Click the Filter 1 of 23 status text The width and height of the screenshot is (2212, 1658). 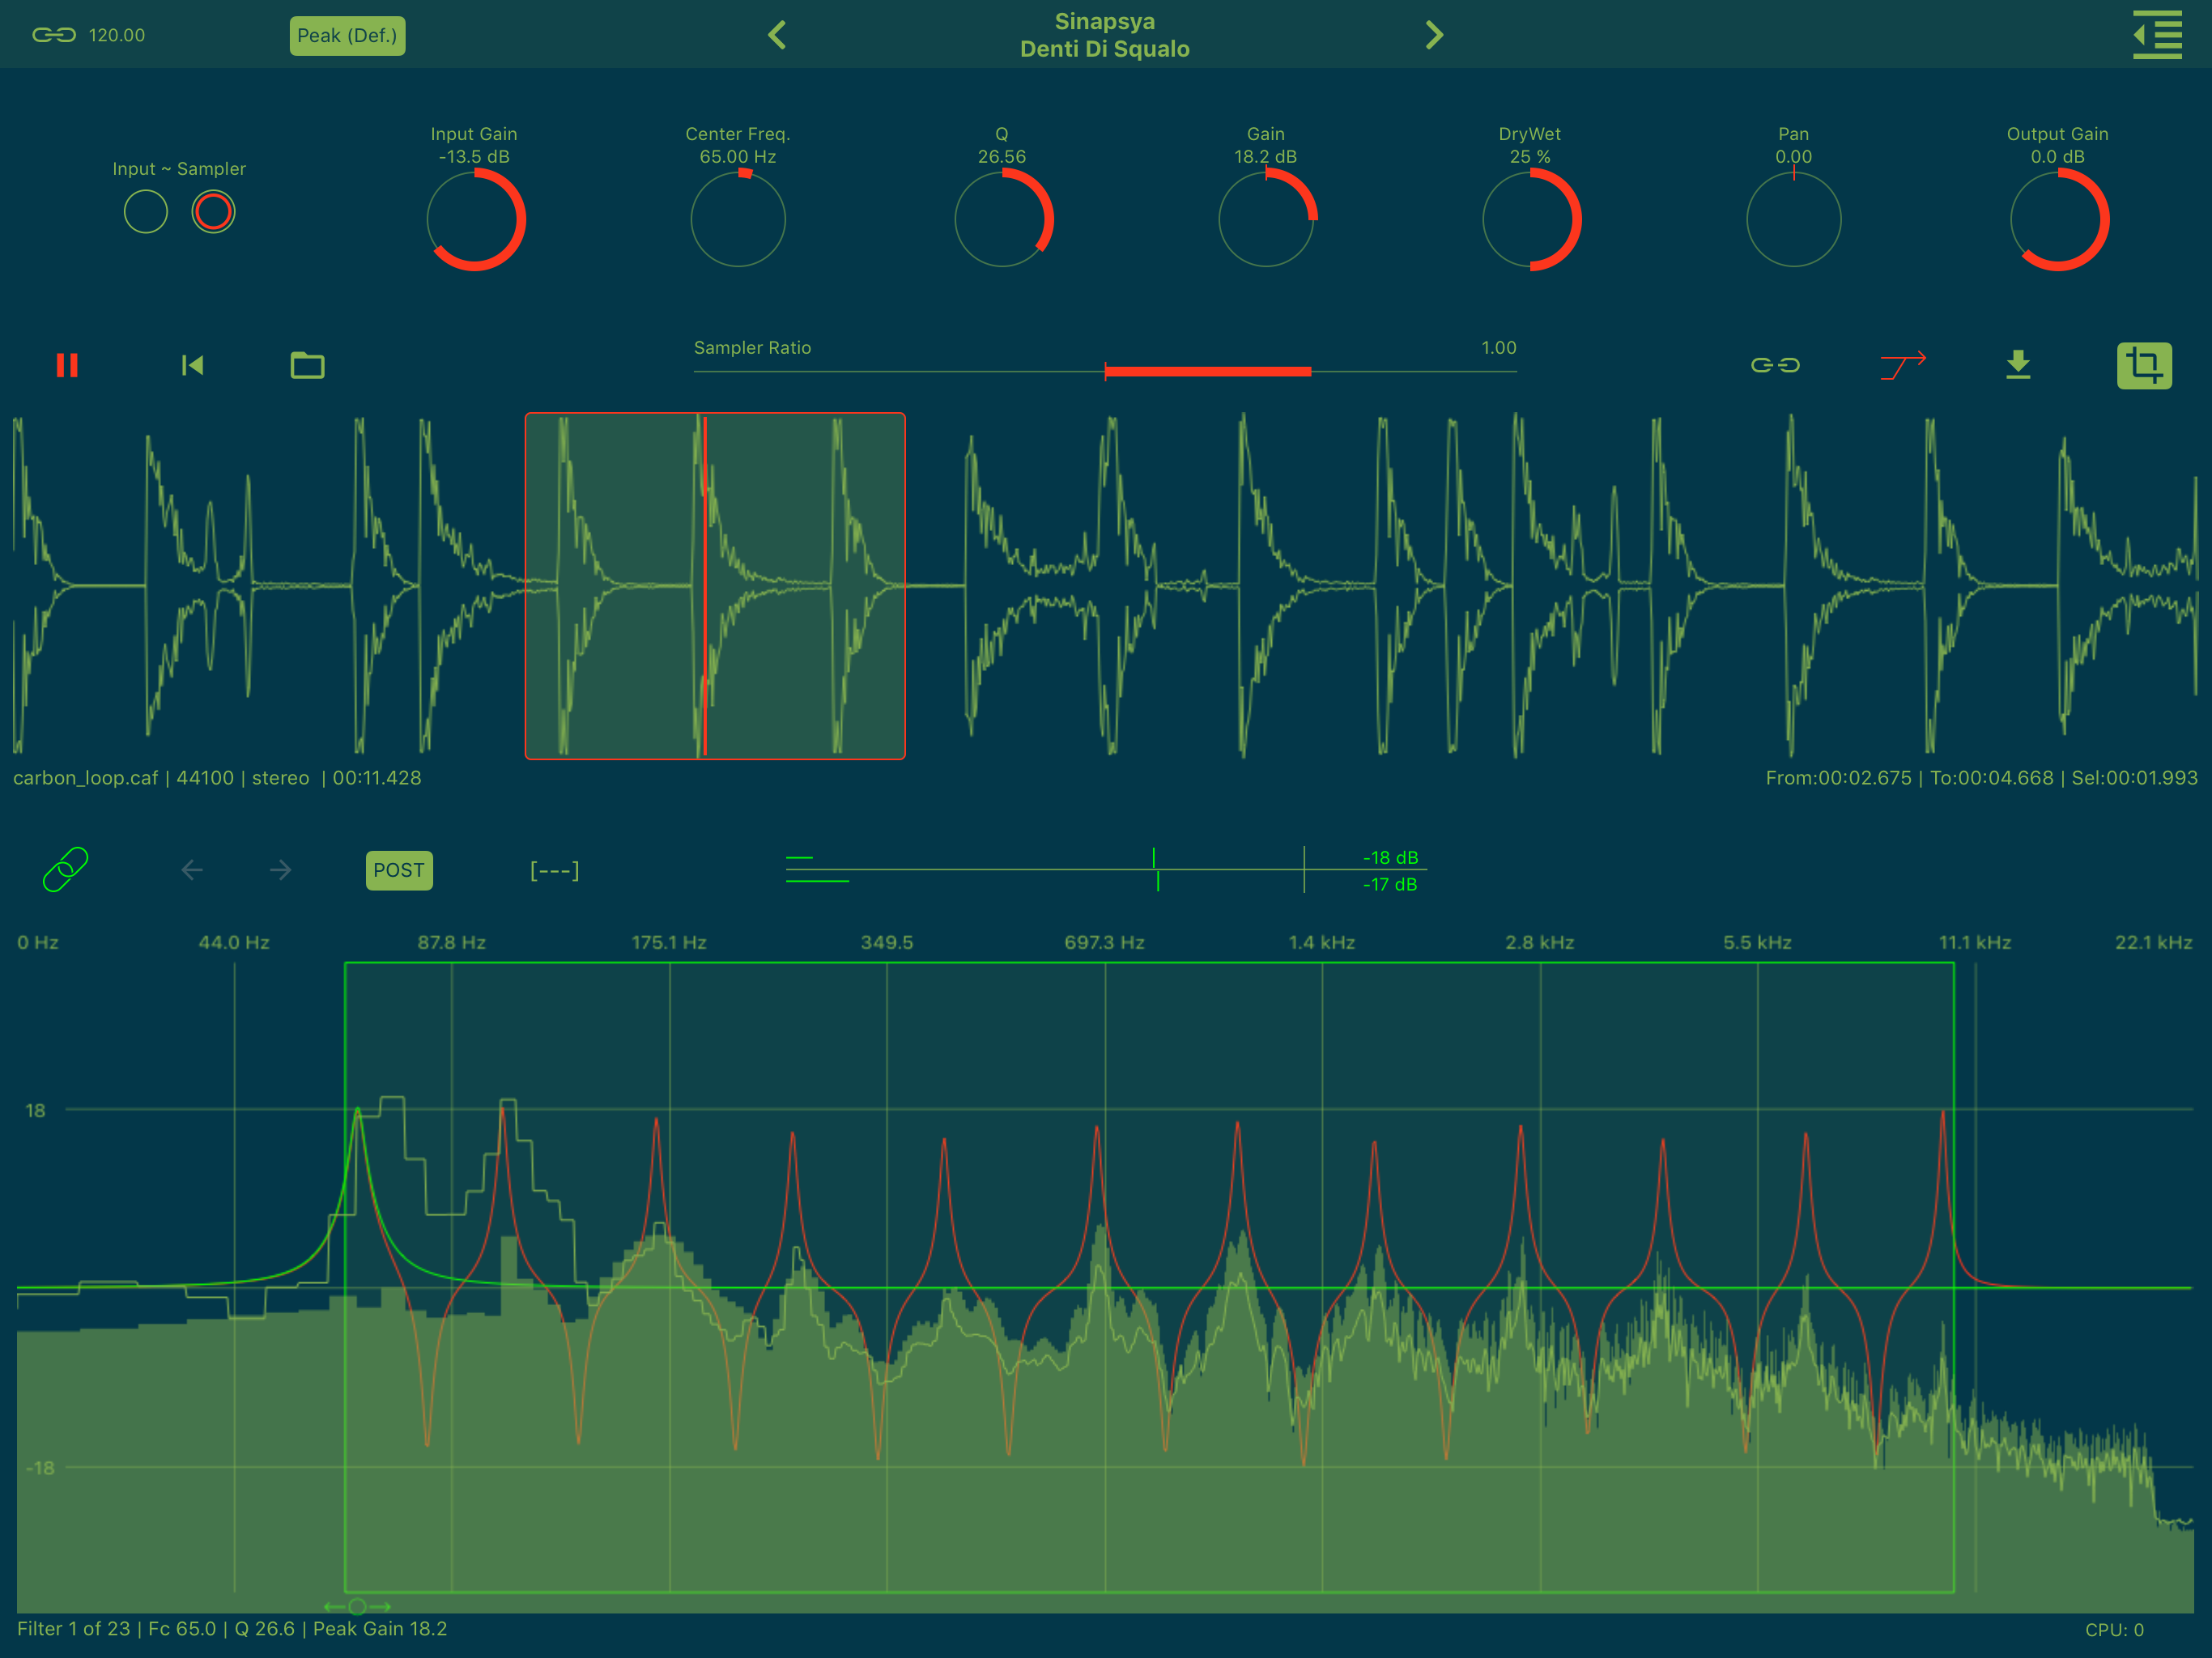(x=232, y=1629)
